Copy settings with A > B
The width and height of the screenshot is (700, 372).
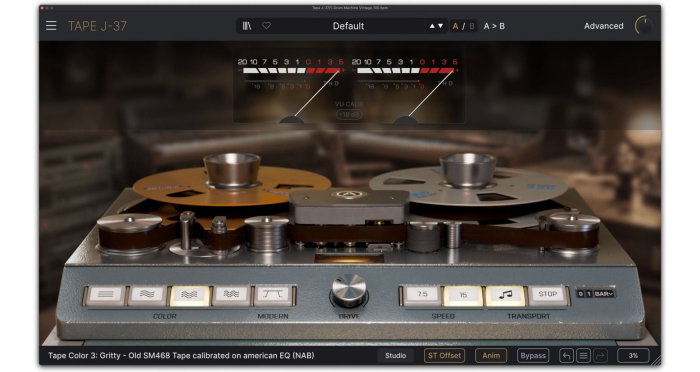(x=494, y=26)
